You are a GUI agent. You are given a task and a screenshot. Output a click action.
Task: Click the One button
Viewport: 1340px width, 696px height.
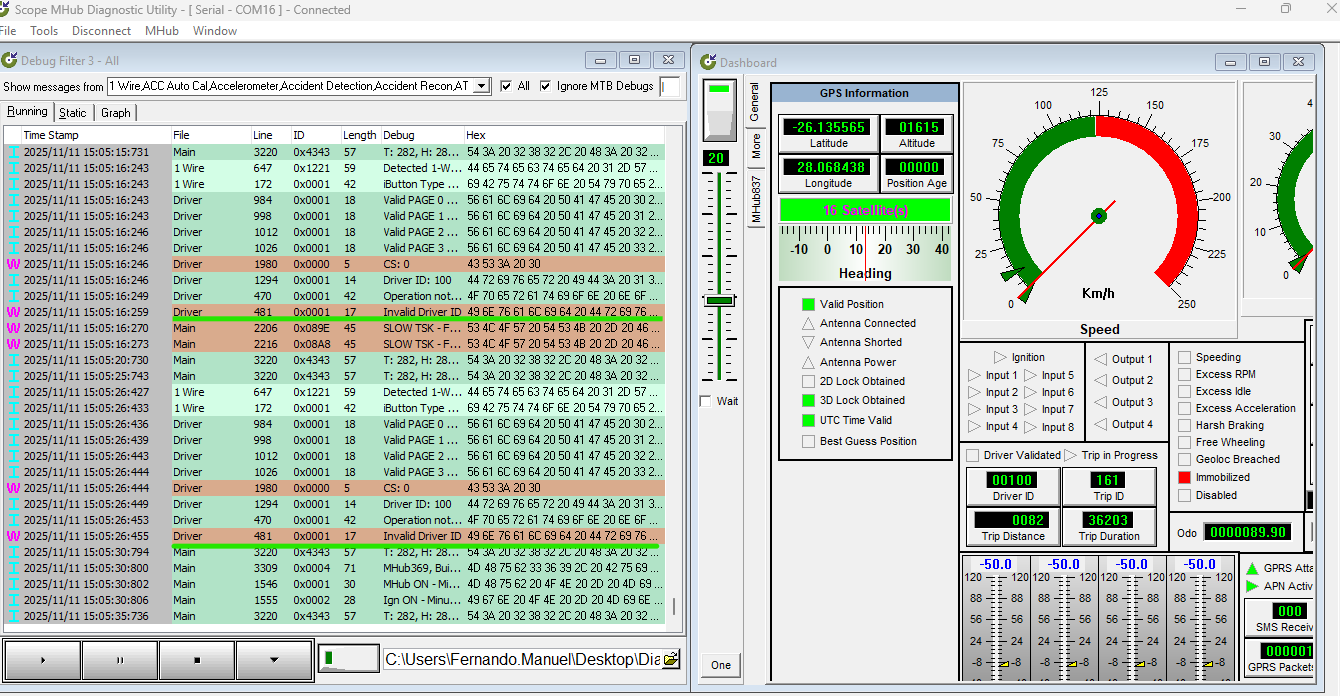[x=721, y=665]
